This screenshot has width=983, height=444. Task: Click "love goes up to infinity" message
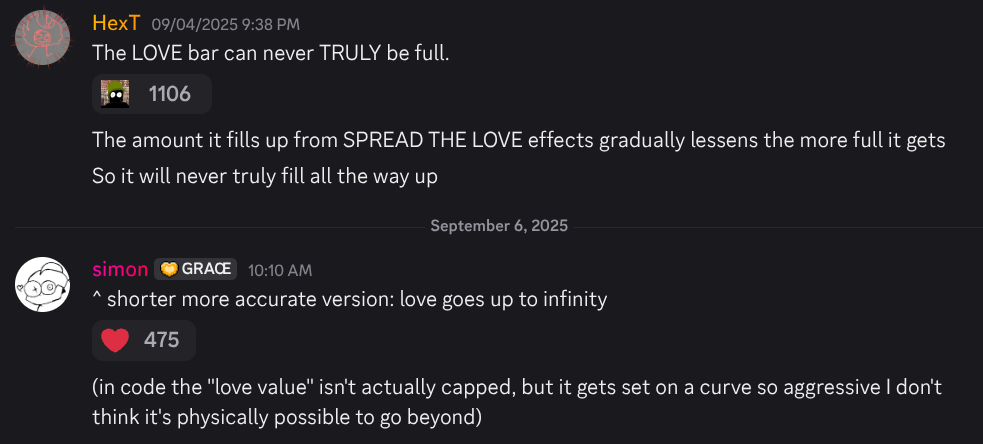[x=349, y=299]
